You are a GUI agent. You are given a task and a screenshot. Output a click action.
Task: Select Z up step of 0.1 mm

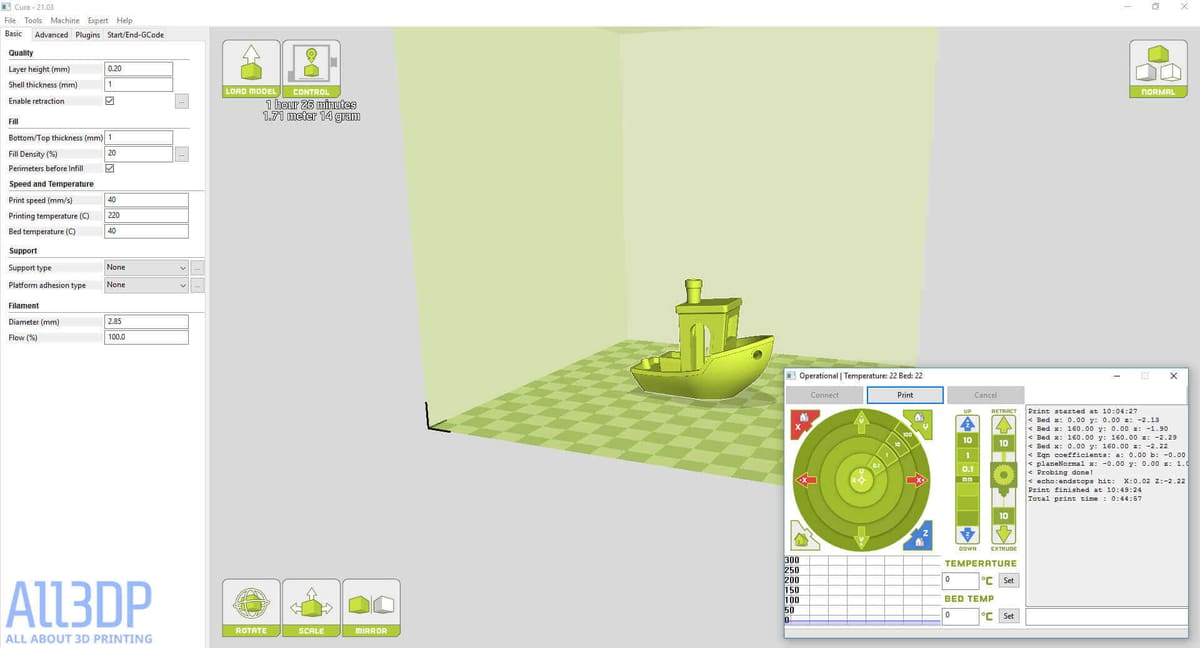click(x=967, y=468)
